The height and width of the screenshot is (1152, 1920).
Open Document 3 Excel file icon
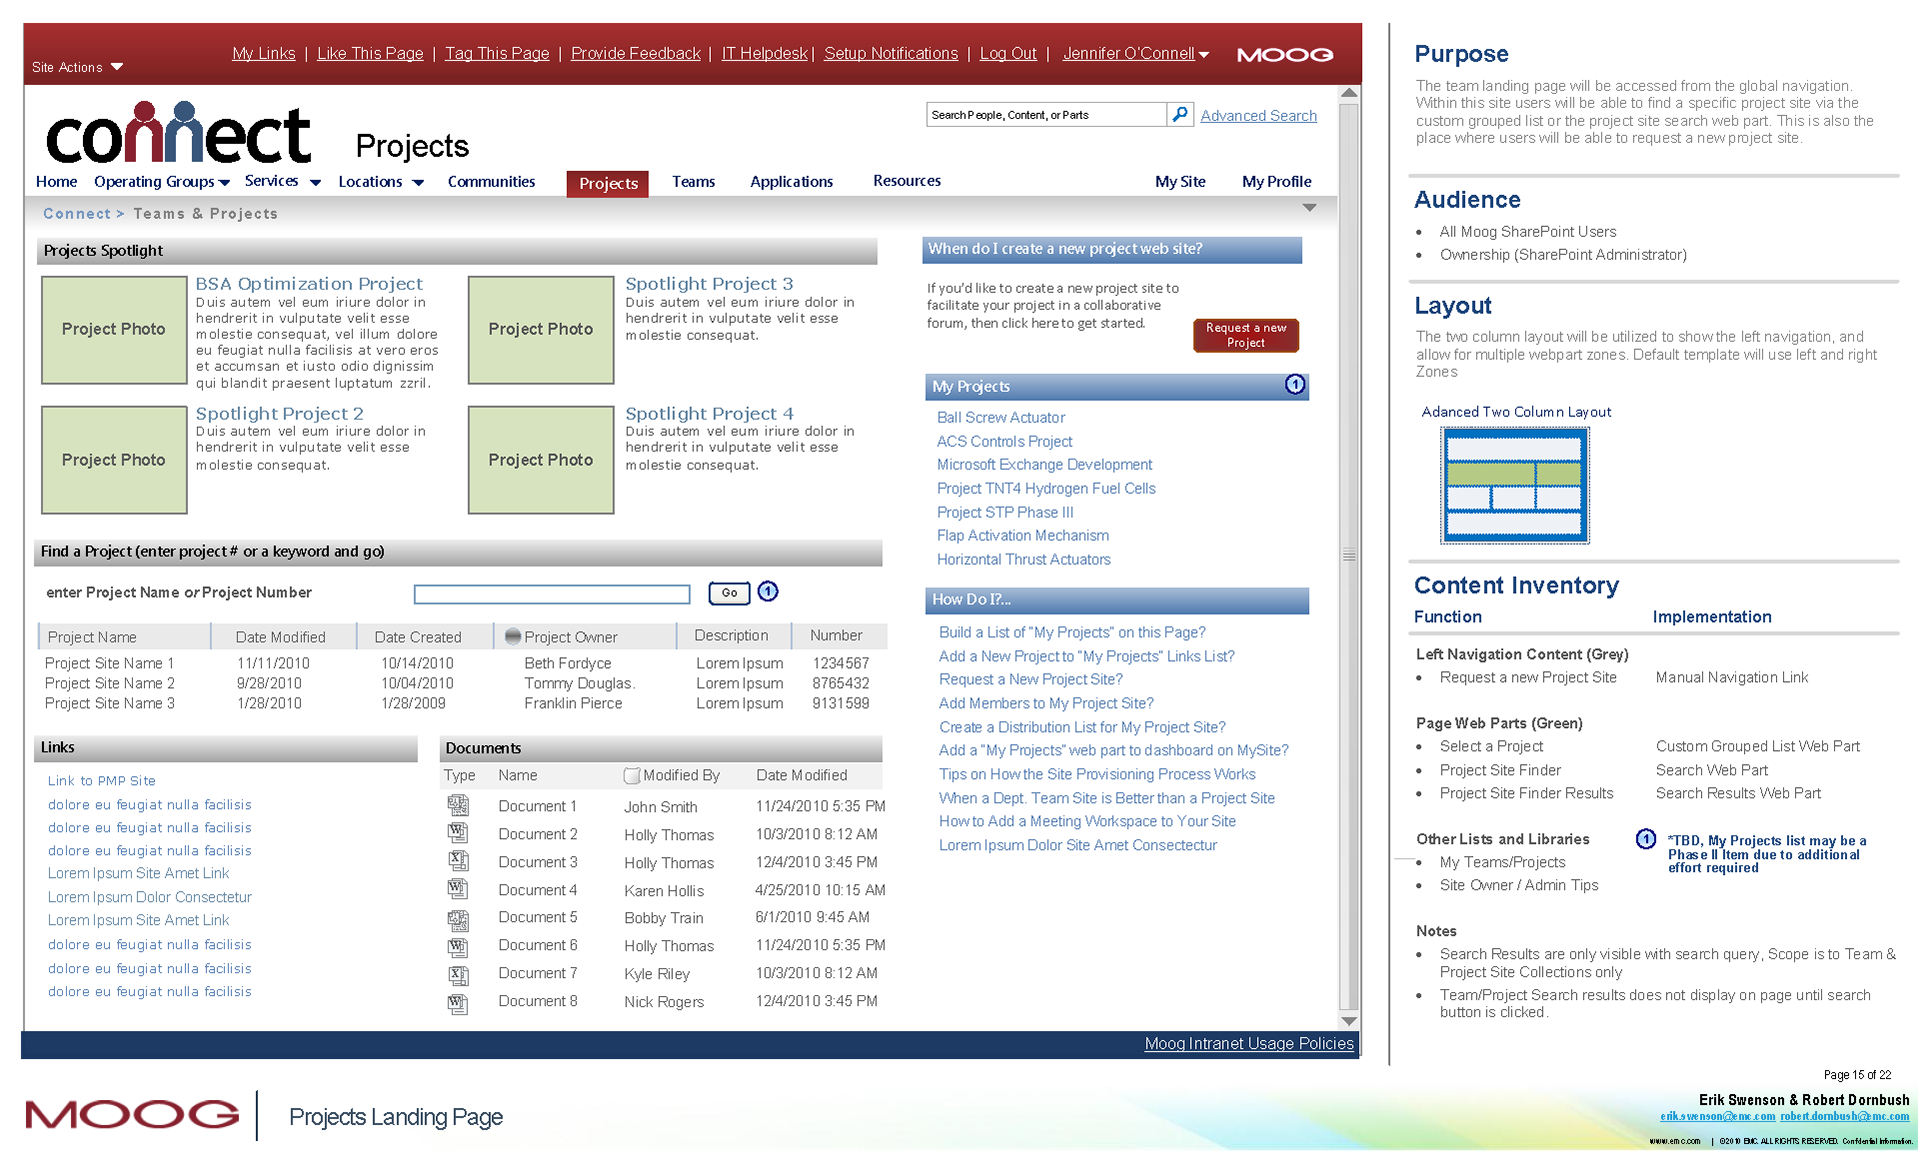[x=458, y=861]
